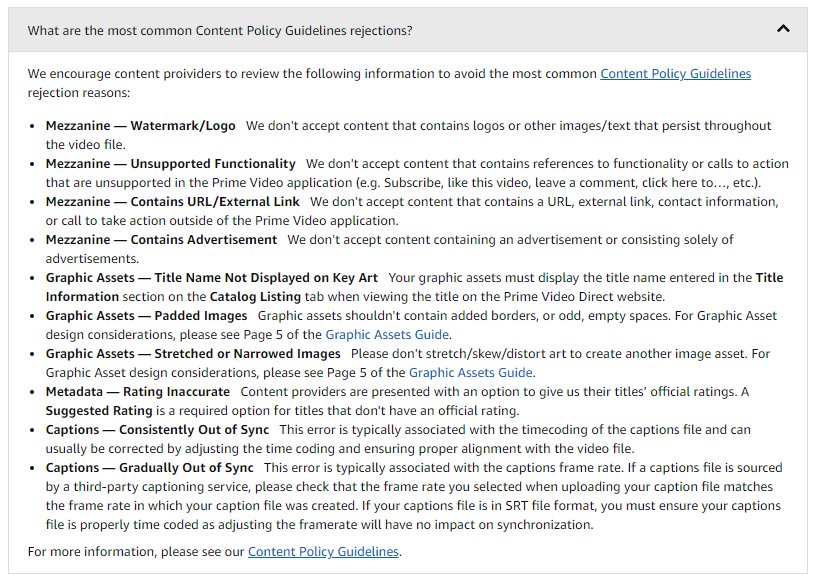
Task: Click the Metadata — Rating Inaccurate heading
Action: pos(138,391)
